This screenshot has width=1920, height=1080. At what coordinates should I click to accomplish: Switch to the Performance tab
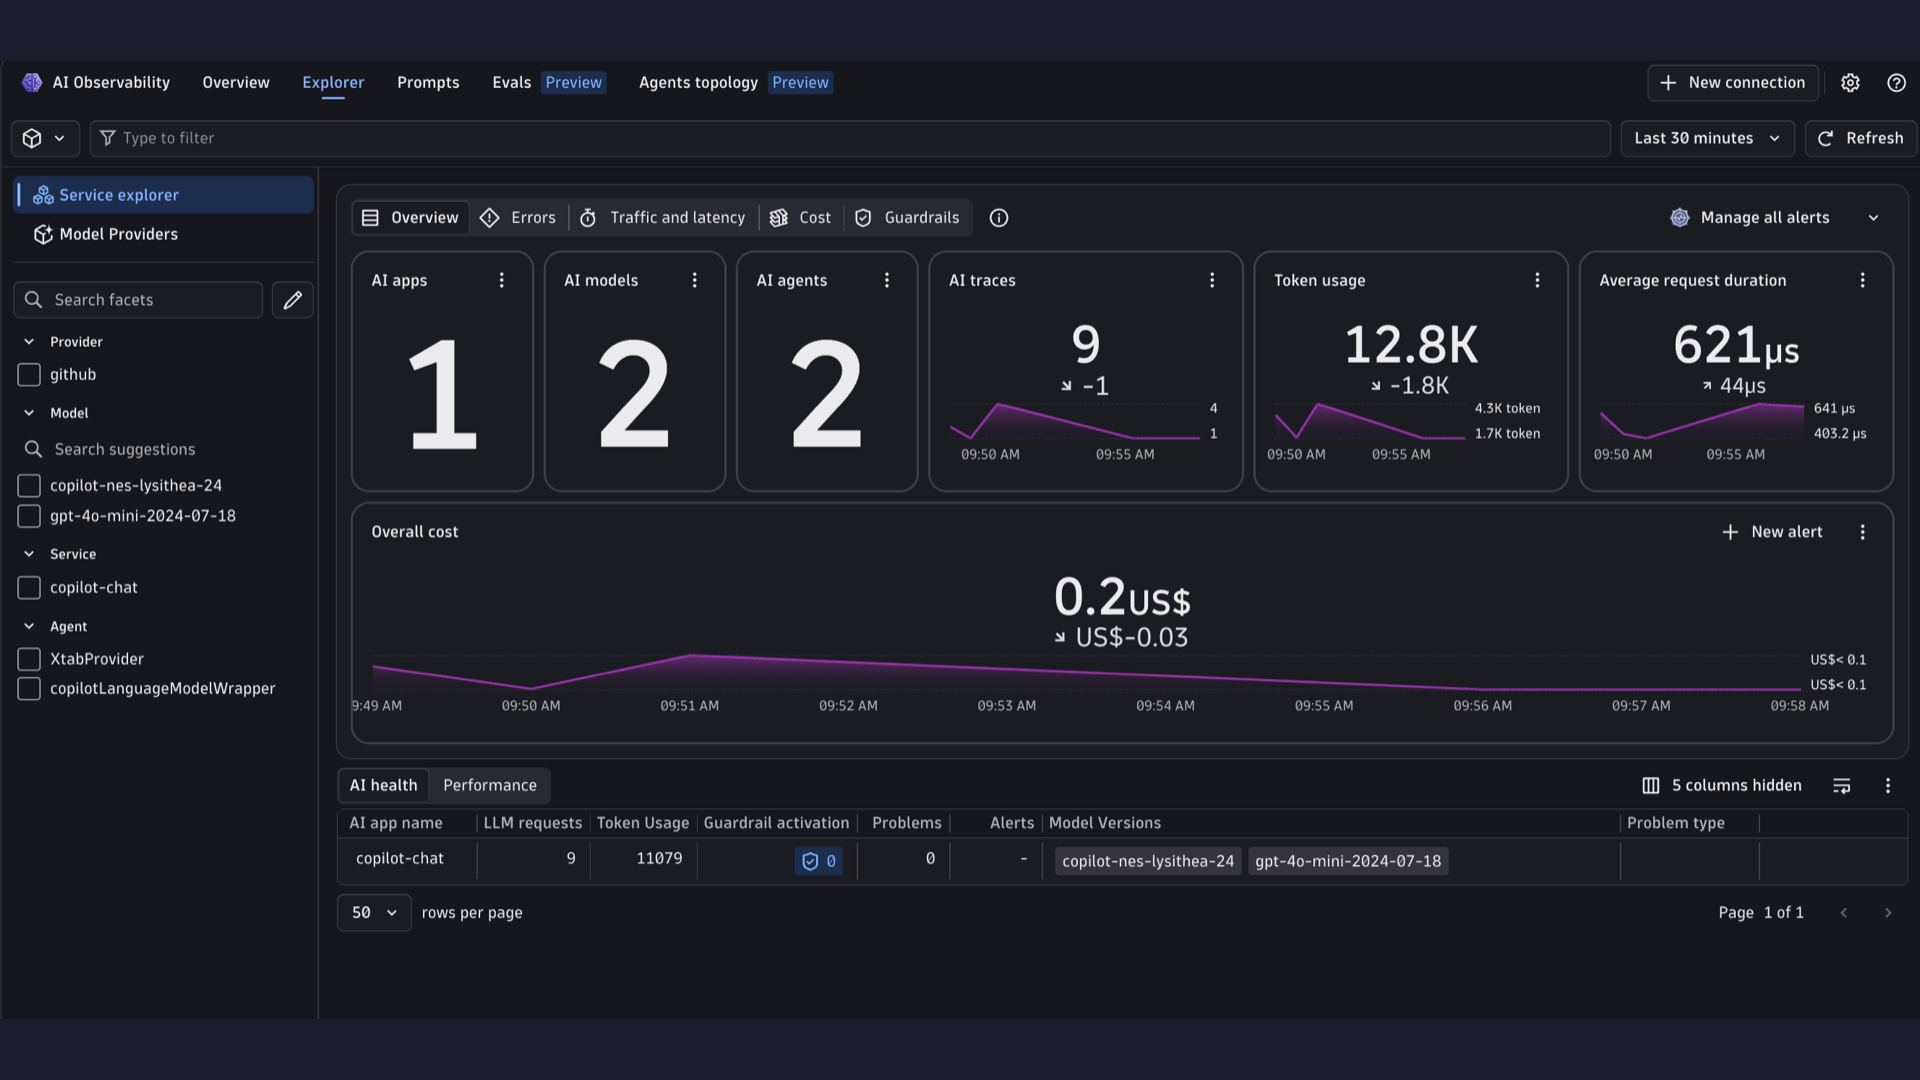tap(490, 786)
